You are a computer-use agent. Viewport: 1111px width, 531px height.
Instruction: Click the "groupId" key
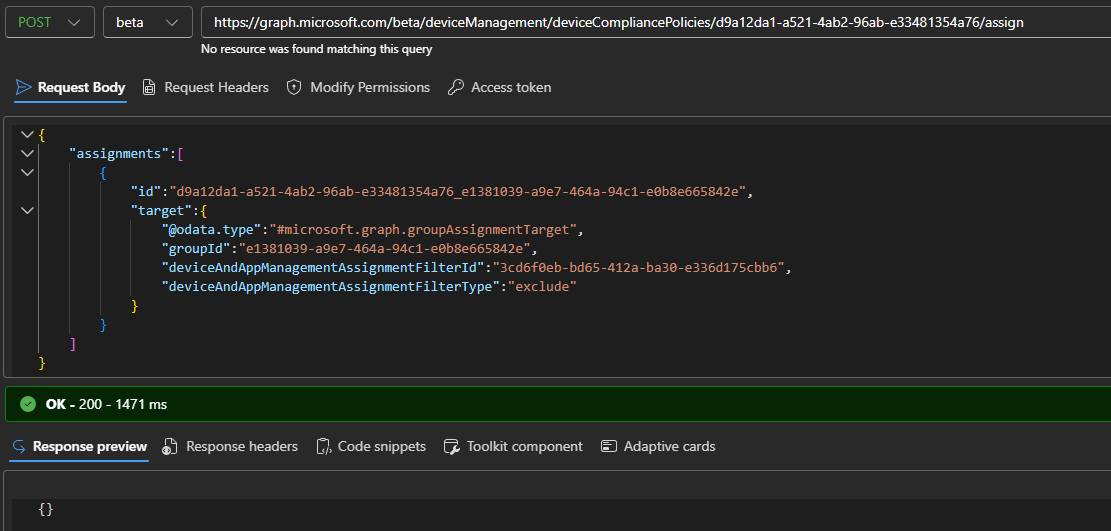pos(196,249)
